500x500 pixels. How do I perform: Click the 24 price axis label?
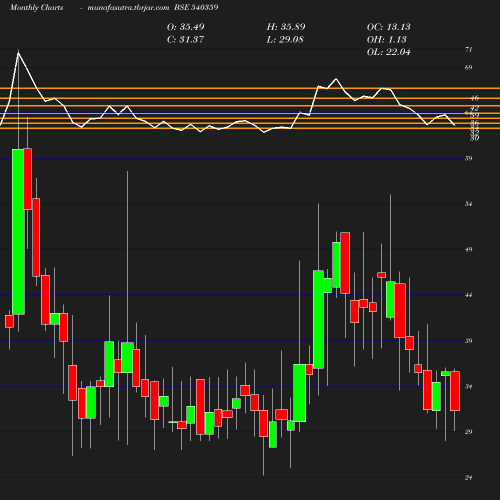(x=468, y=478)
